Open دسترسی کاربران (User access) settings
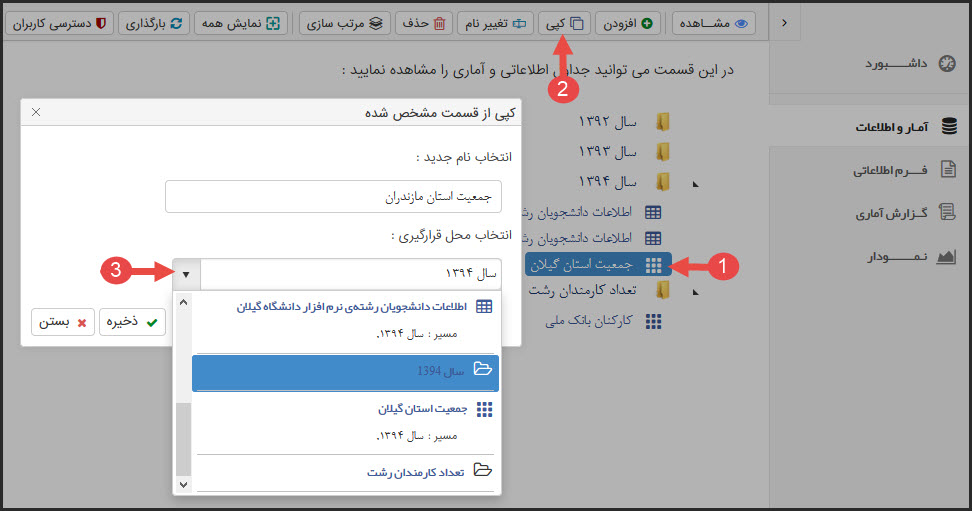The width and height of the screenshot is (972, 511). point(58,22)
